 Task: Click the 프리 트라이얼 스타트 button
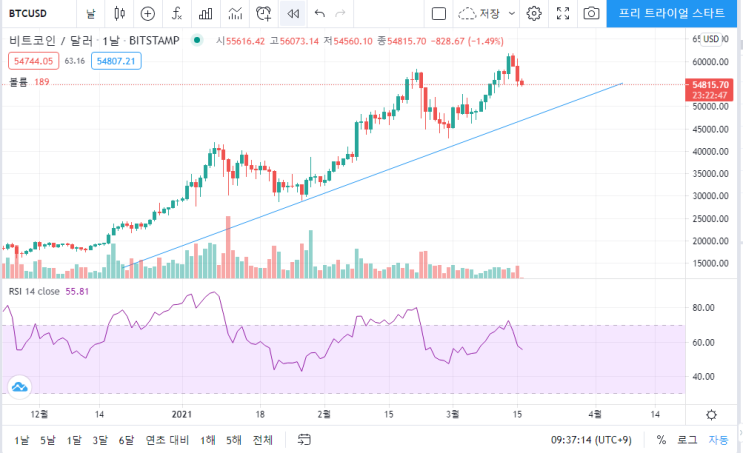coord(671,13)
